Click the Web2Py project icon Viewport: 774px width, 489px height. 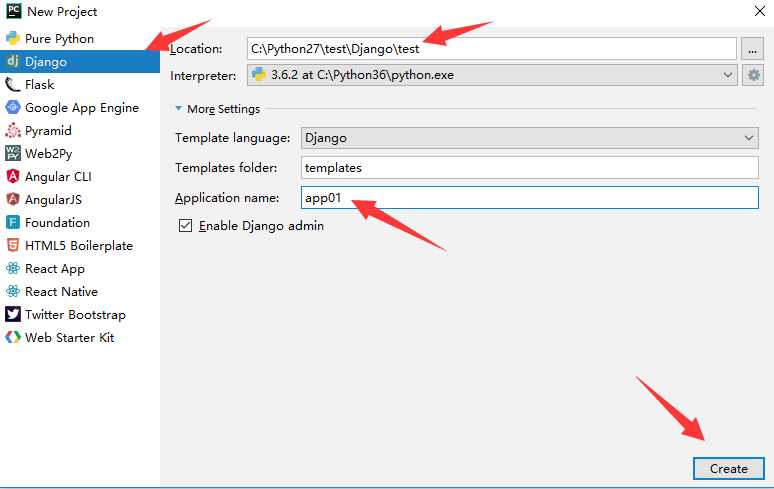point(13,153)
